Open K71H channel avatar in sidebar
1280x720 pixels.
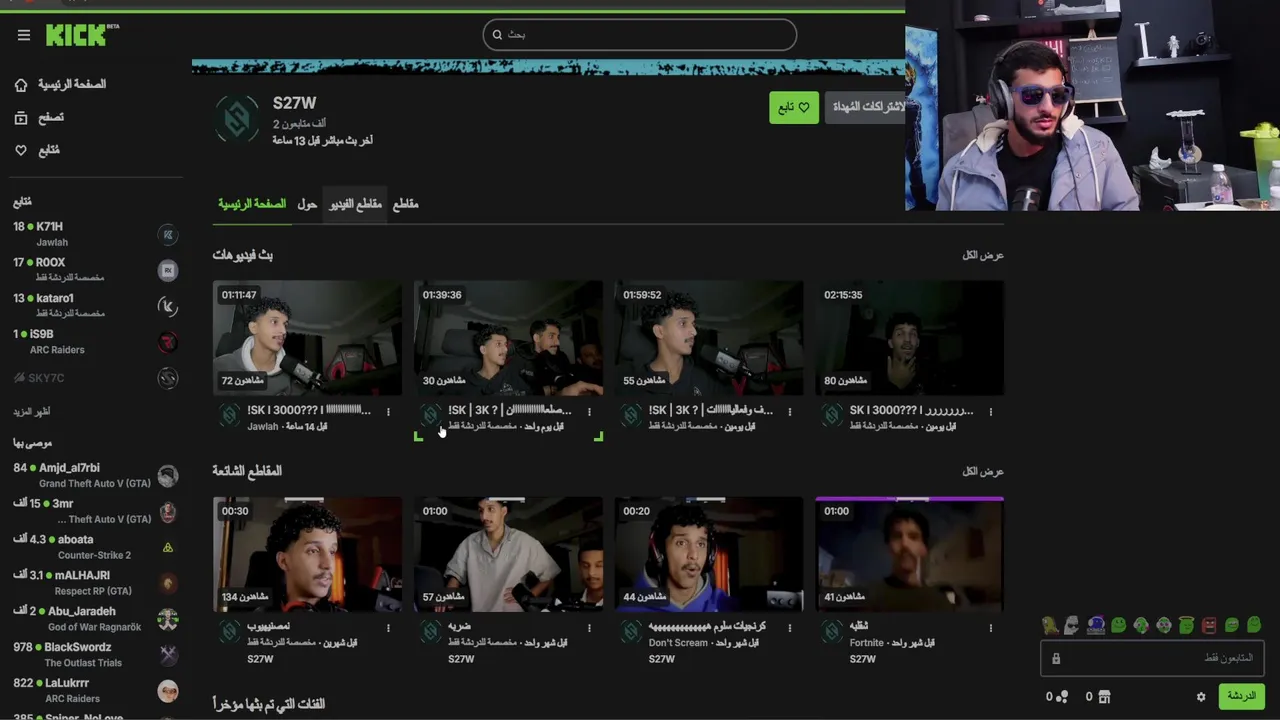(x=168, y=235)
